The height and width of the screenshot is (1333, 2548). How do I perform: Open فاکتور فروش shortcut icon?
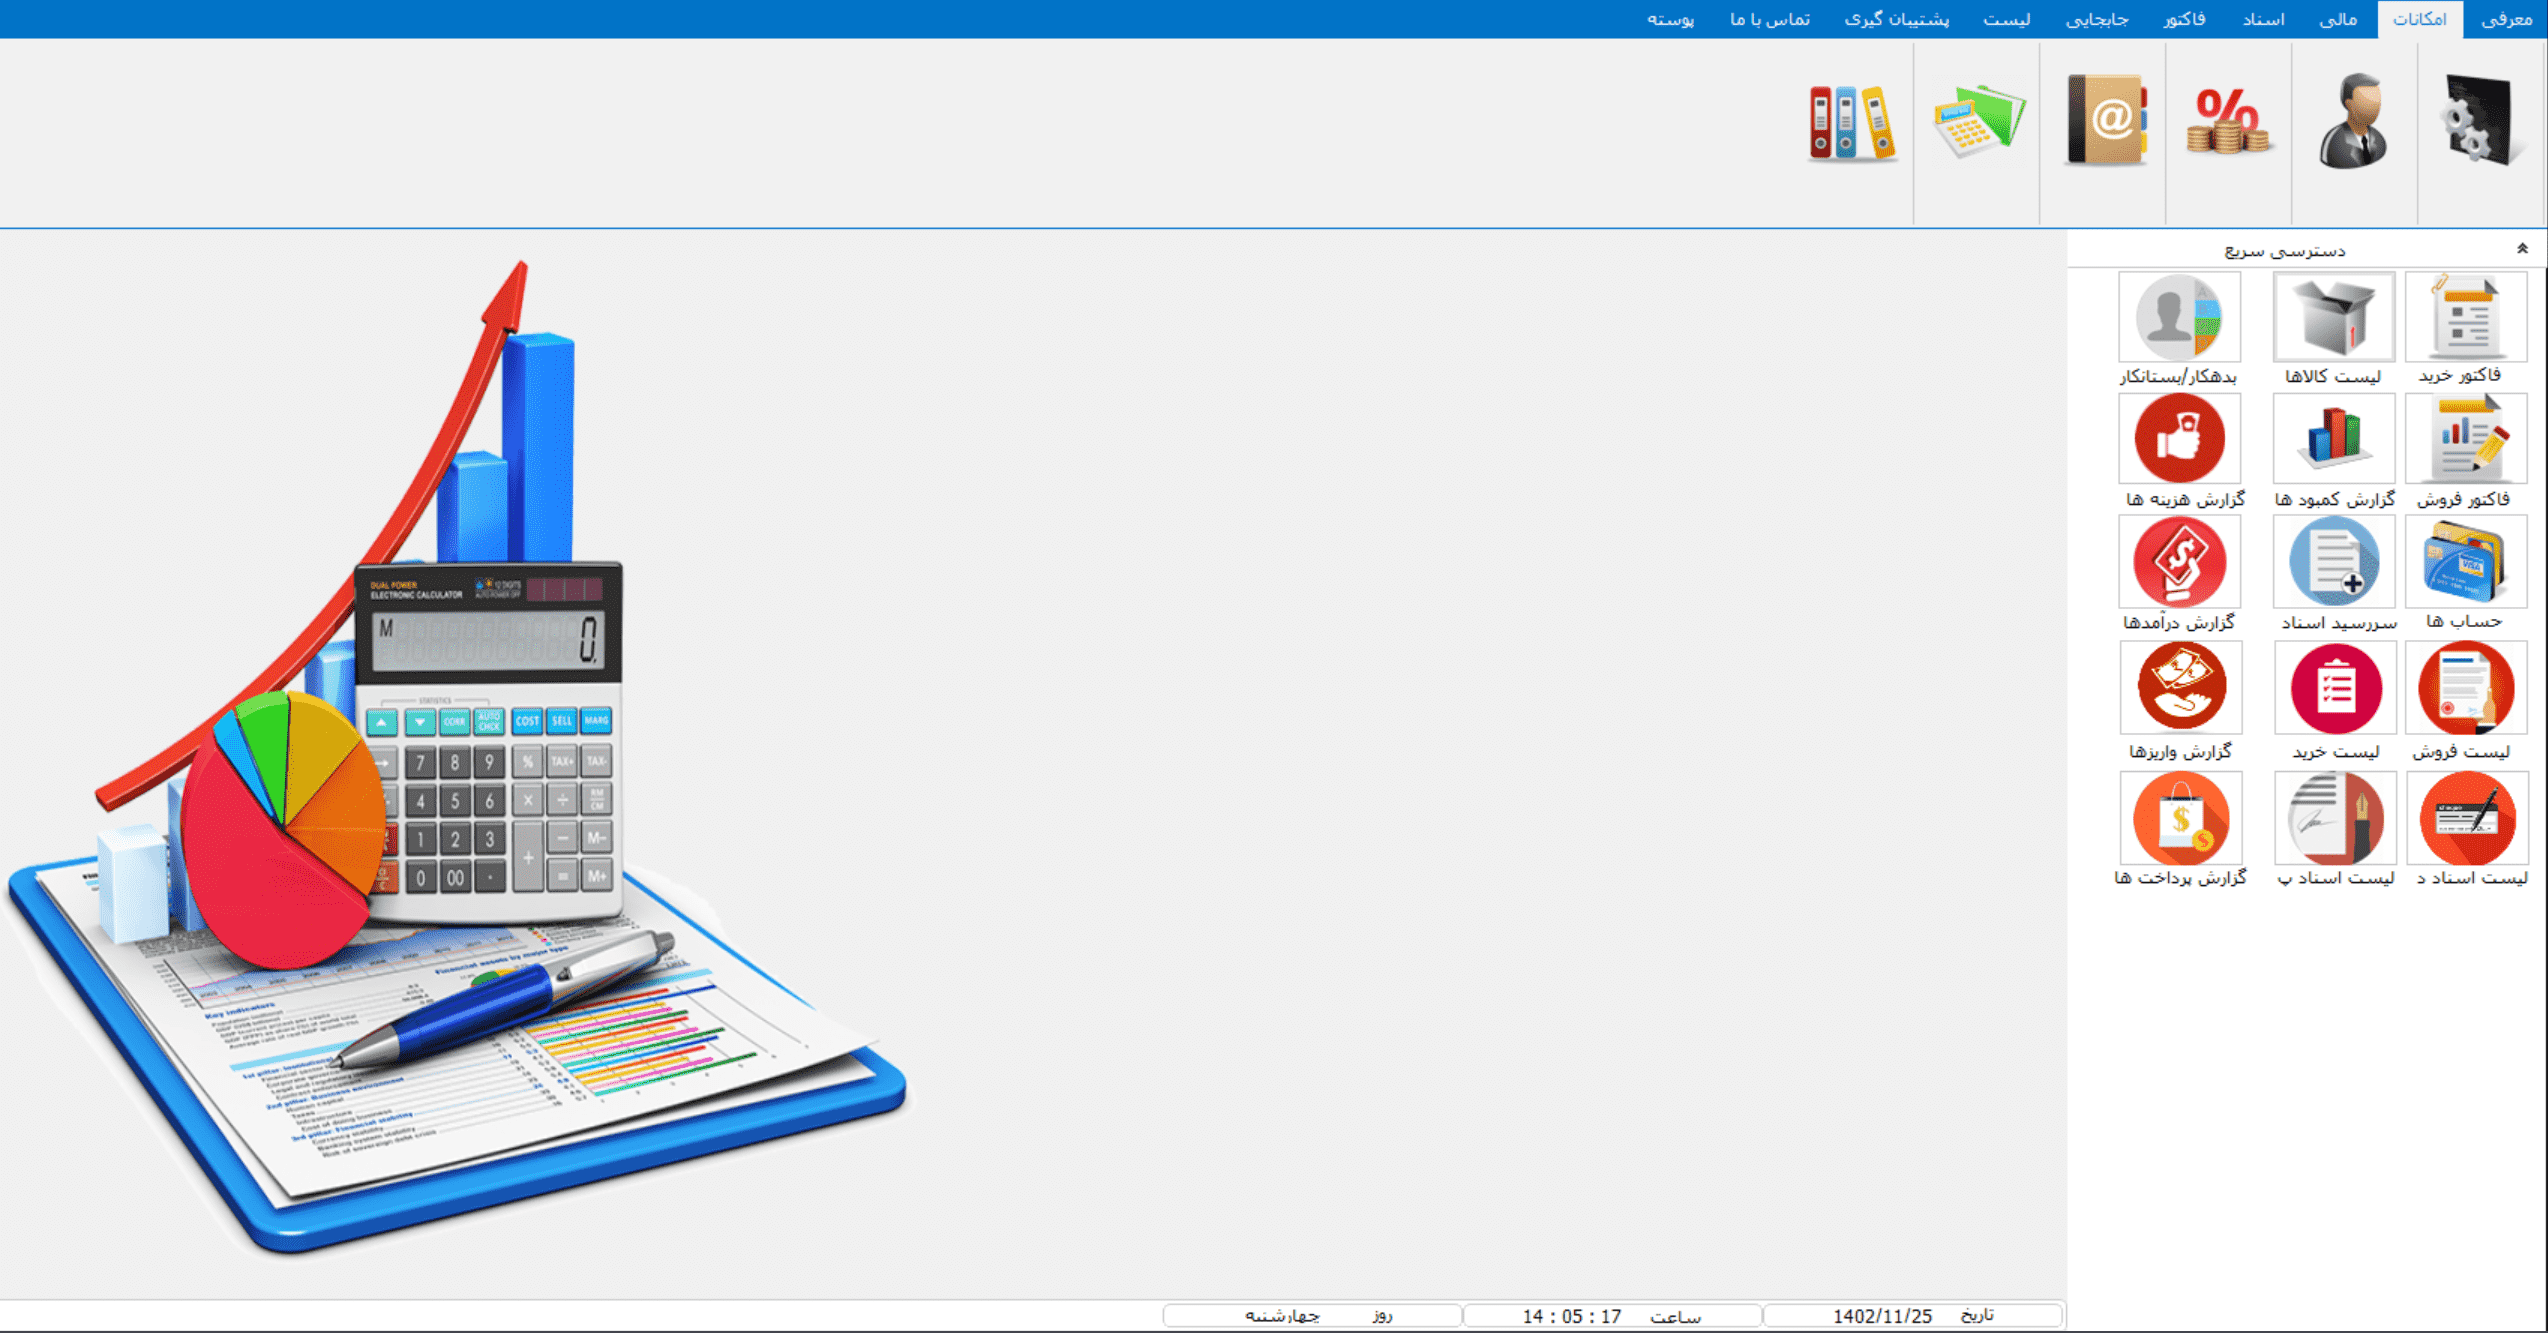tap(2466, 440)
